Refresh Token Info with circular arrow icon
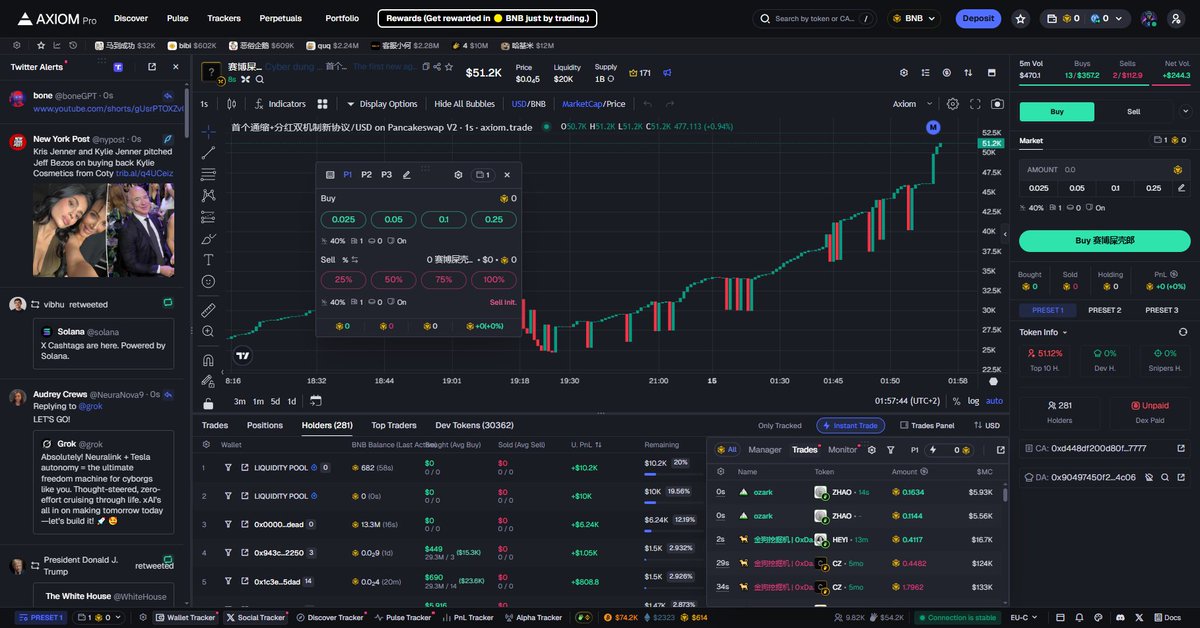 (1183, 332)
